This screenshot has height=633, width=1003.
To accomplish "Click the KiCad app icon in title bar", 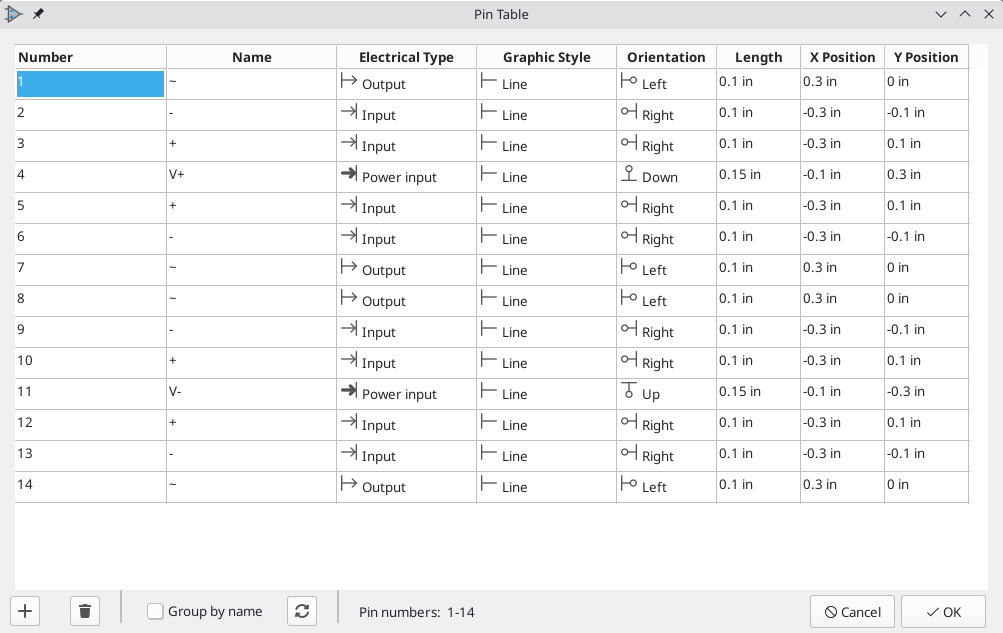I will (x=14, y=14).
